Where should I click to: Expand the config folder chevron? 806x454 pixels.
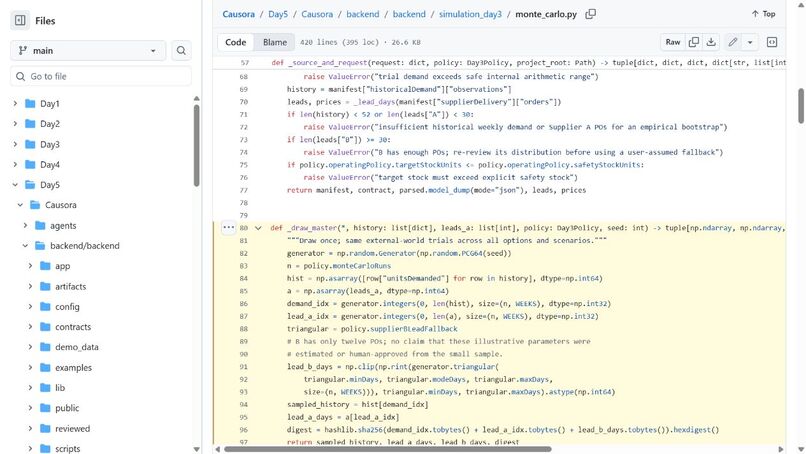click(30, 306)
